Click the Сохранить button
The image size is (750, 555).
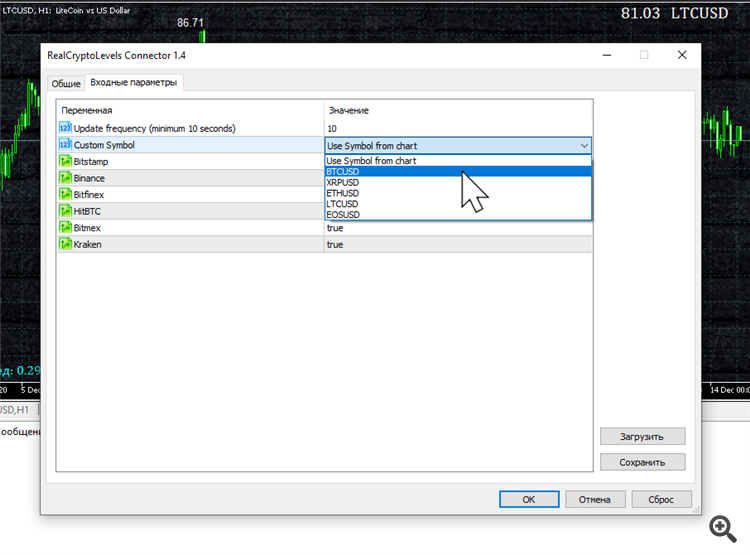[x=642, y=462]
